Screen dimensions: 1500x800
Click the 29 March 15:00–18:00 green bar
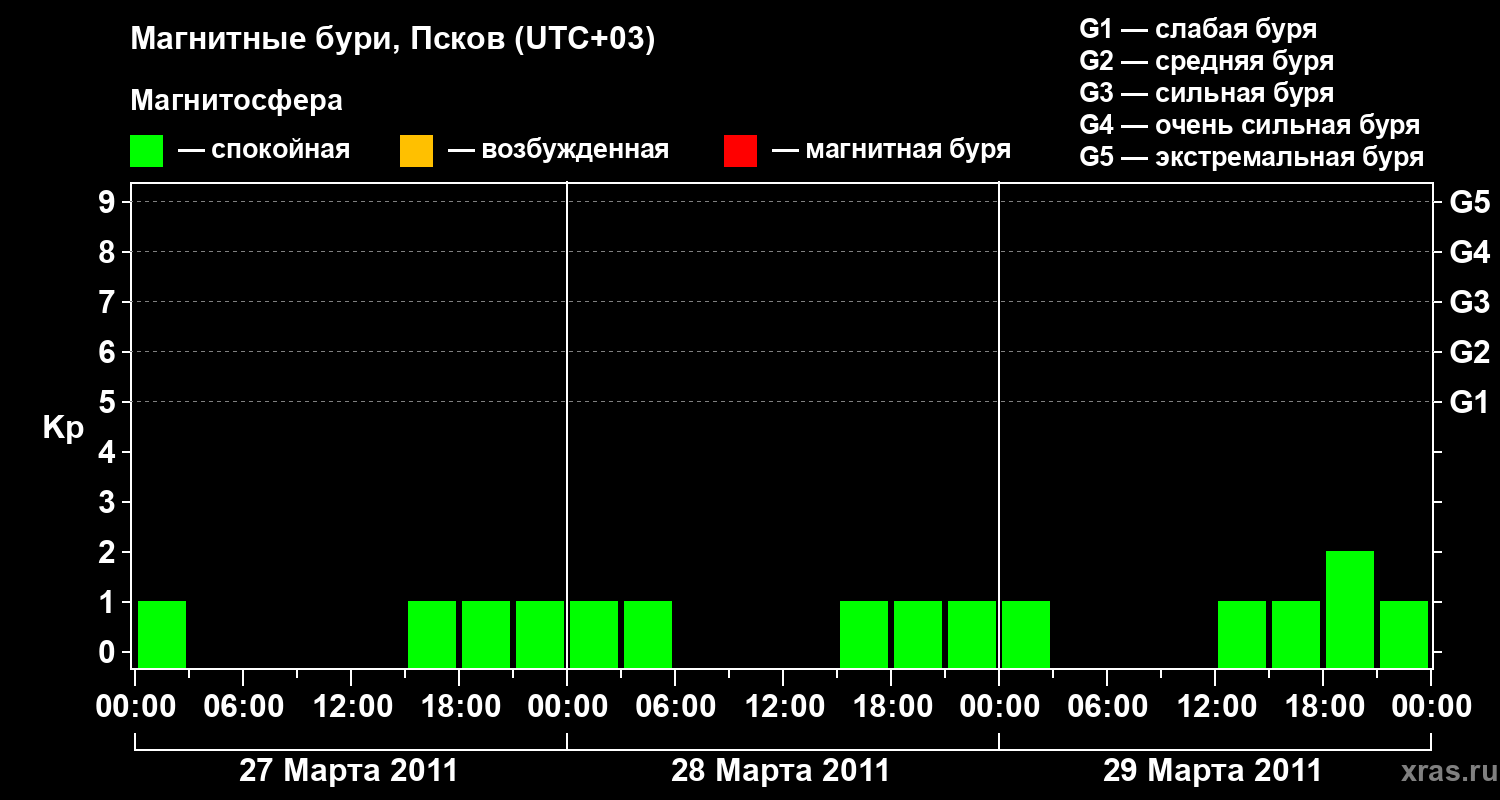click(x=1296, y=634)
